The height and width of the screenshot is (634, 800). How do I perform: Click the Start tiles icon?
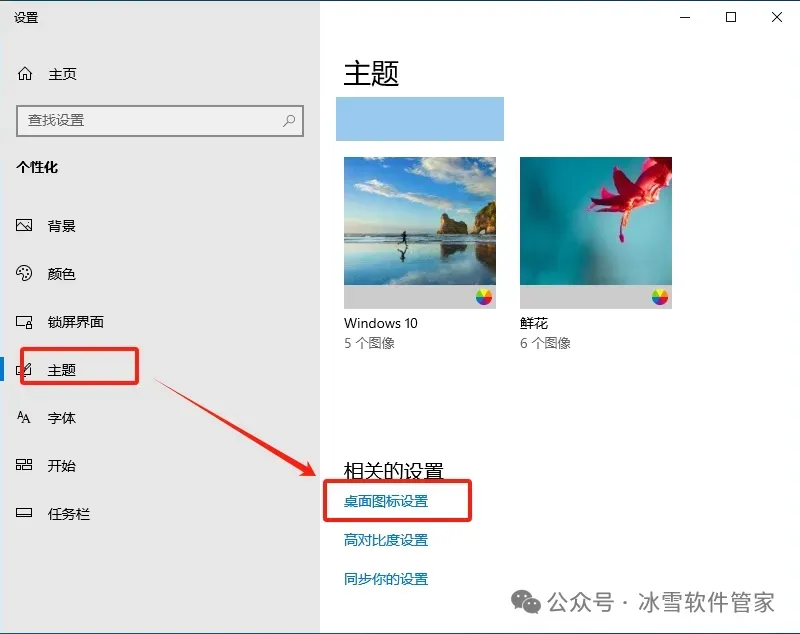coord(24,465)
